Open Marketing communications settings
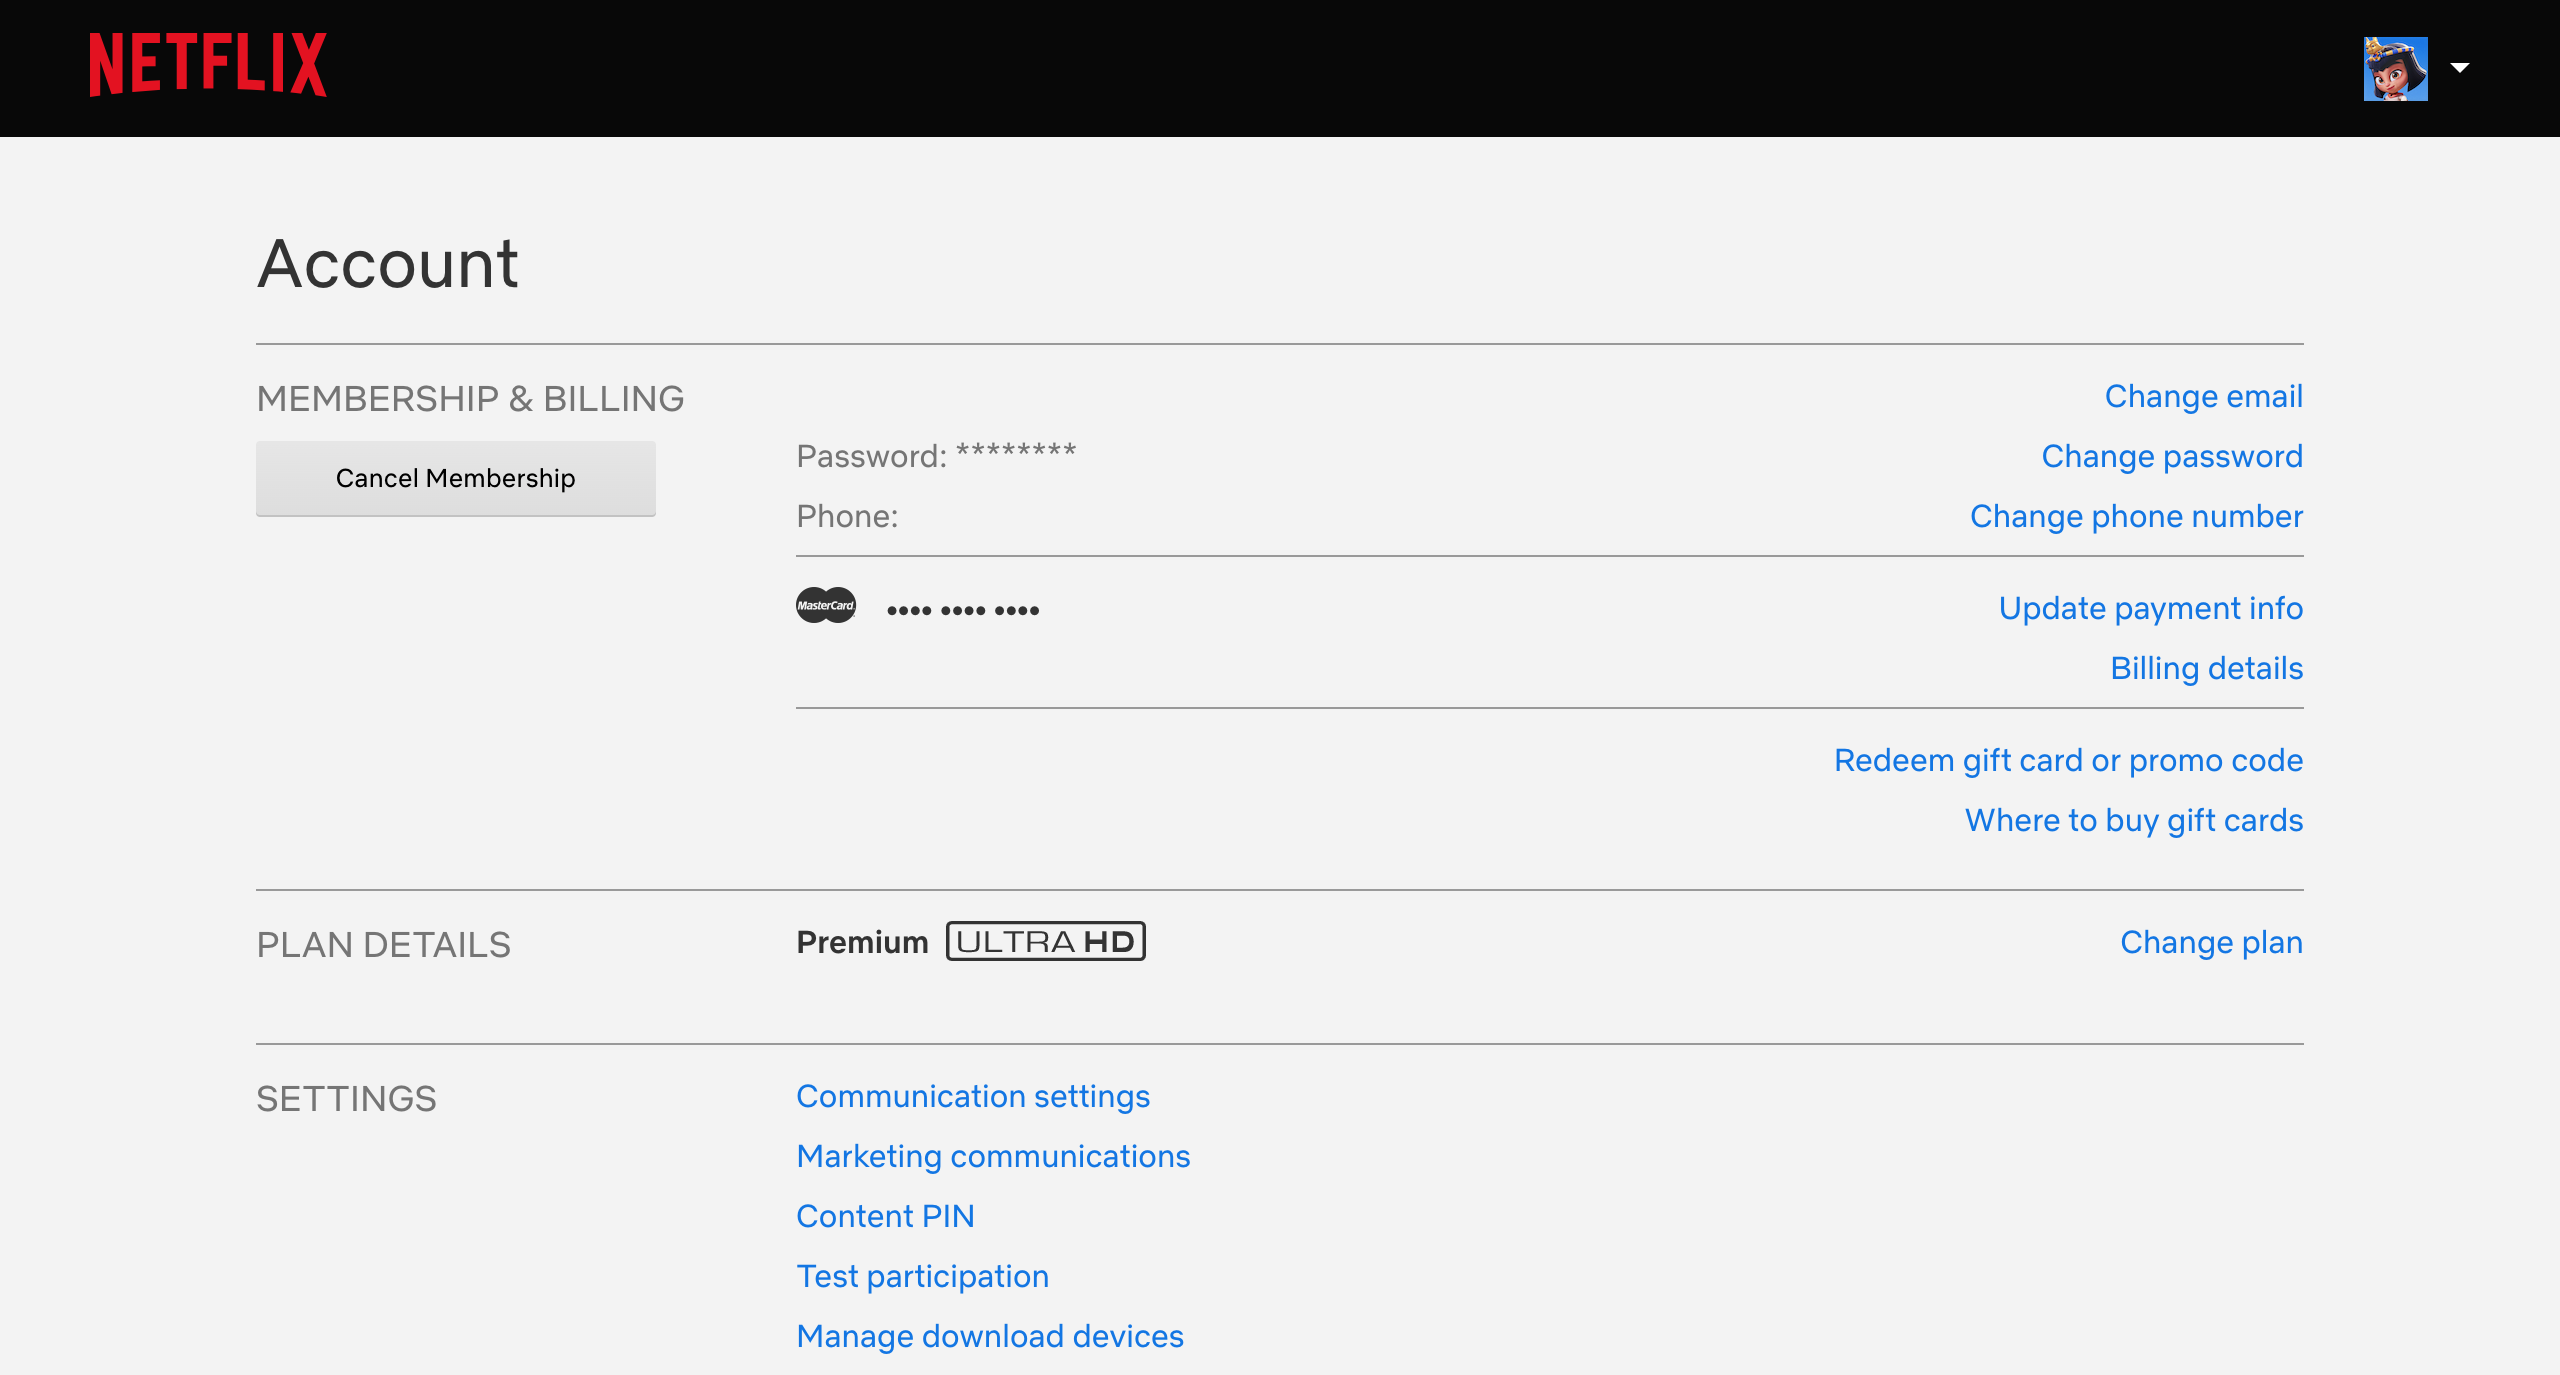 [x=993, y=1157]
